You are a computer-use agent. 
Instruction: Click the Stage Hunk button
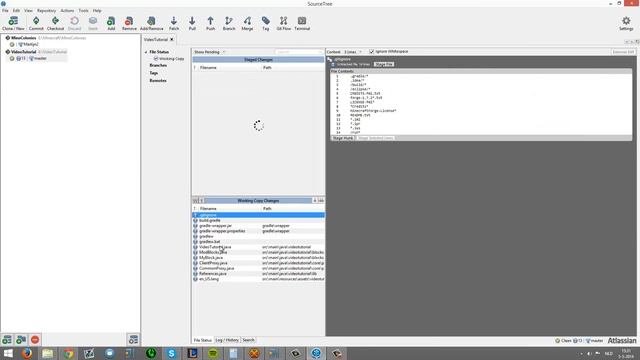coord(343,138)
